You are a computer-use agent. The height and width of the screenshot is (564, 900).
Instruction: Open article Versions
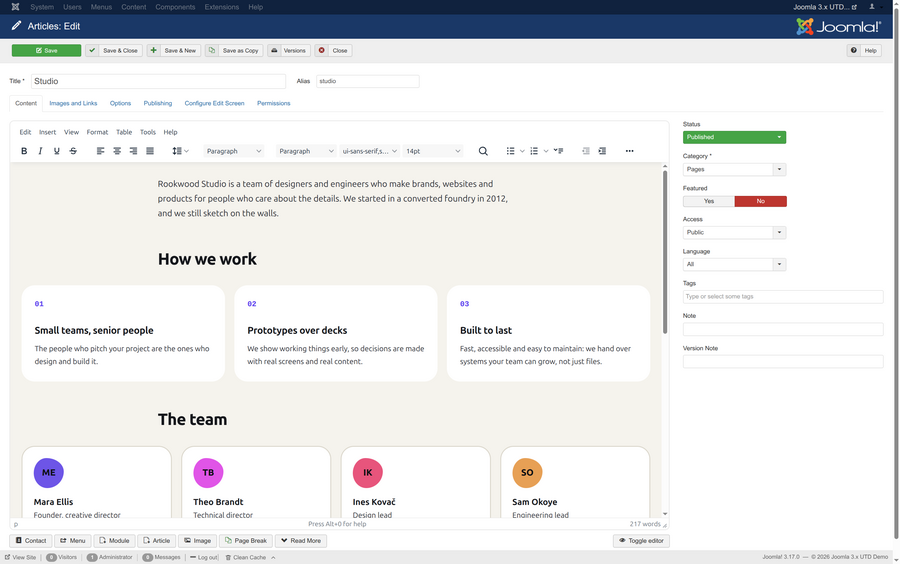[289, 50]
